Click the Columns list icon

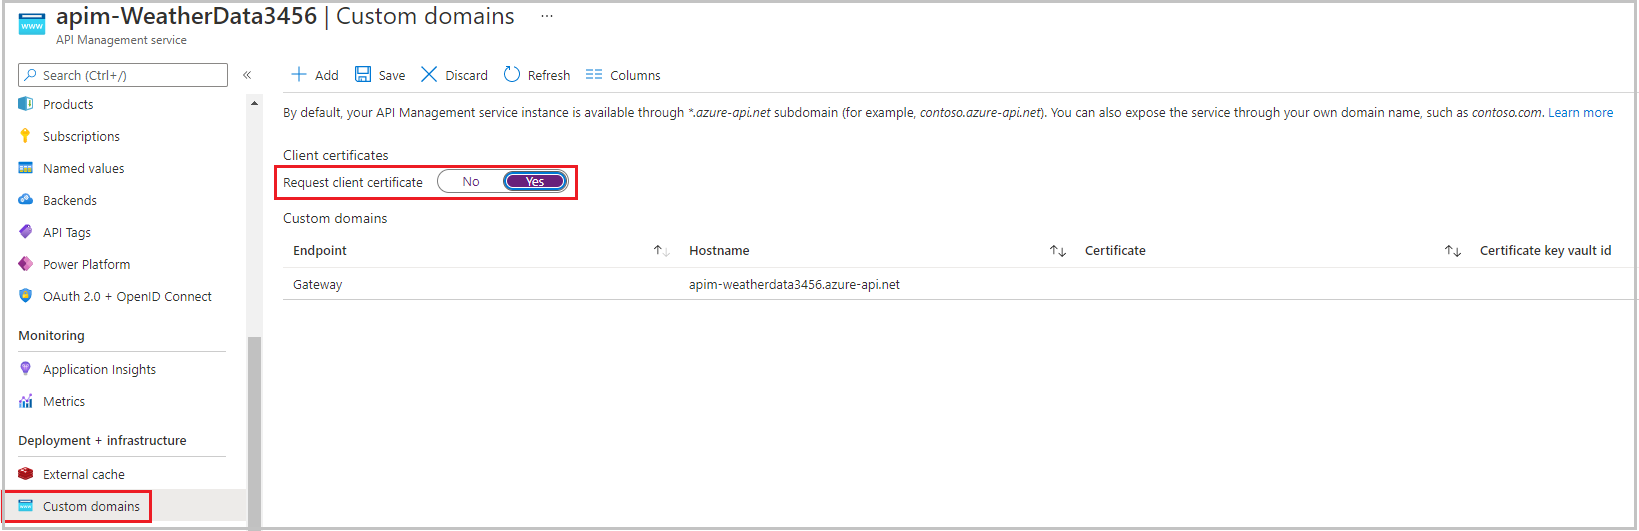pos(594,75)
